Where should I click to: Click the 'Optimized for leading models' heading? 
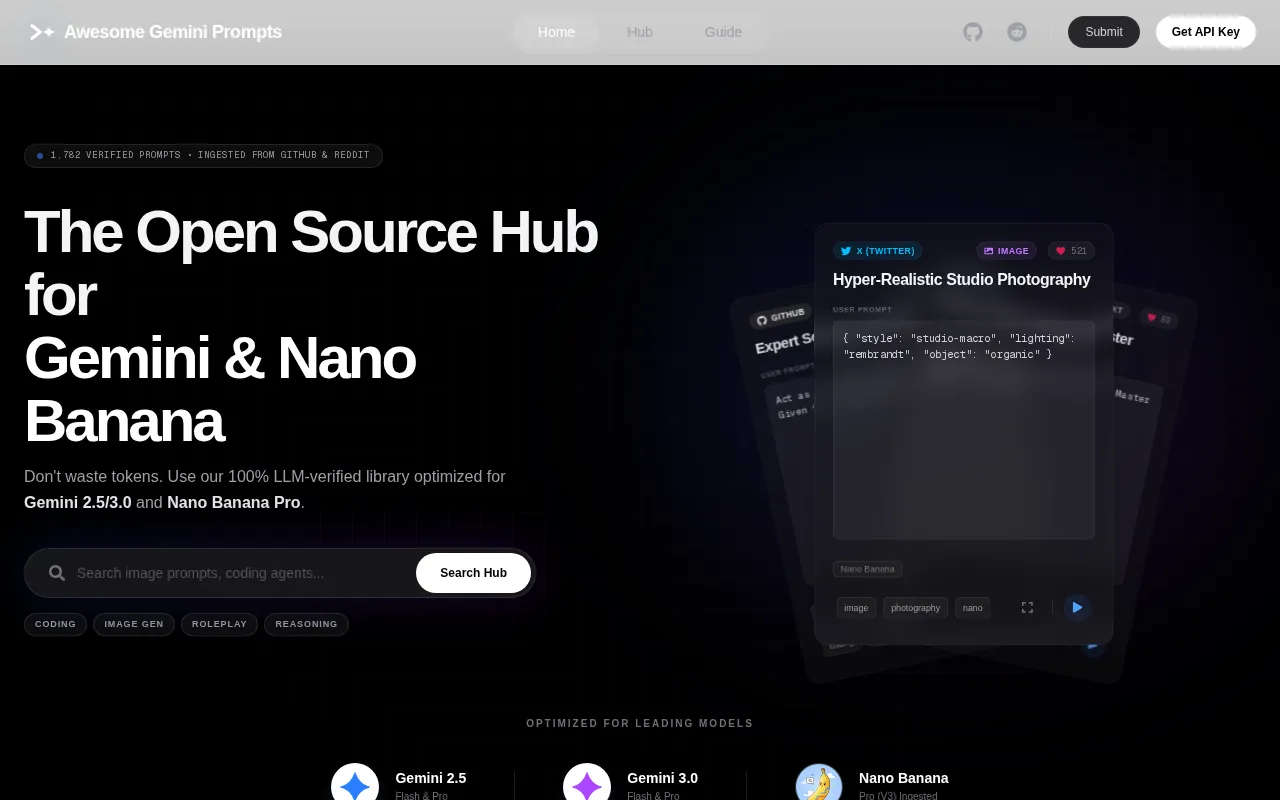click(x=640, y=723)
